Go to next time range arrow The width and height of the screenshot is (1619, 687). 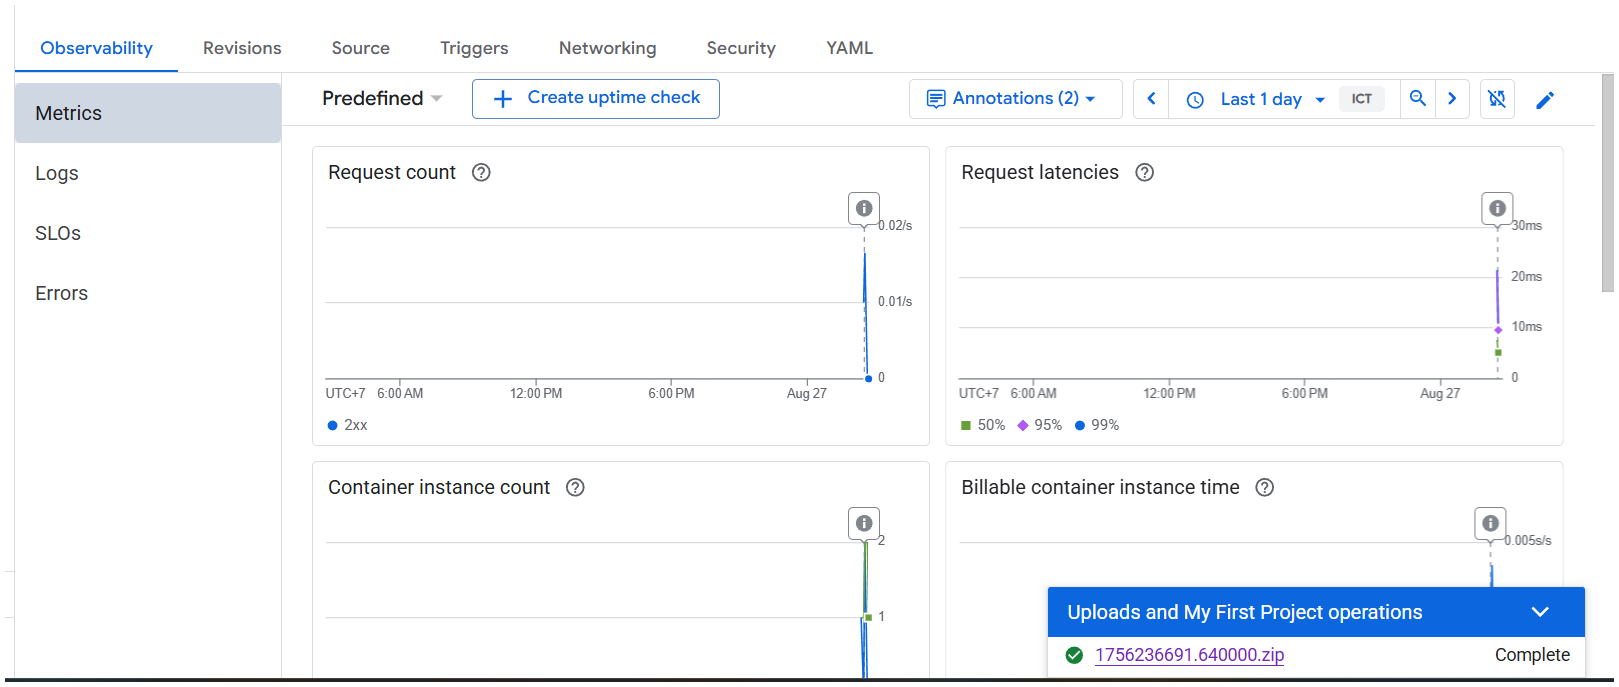coord(1452,98)
